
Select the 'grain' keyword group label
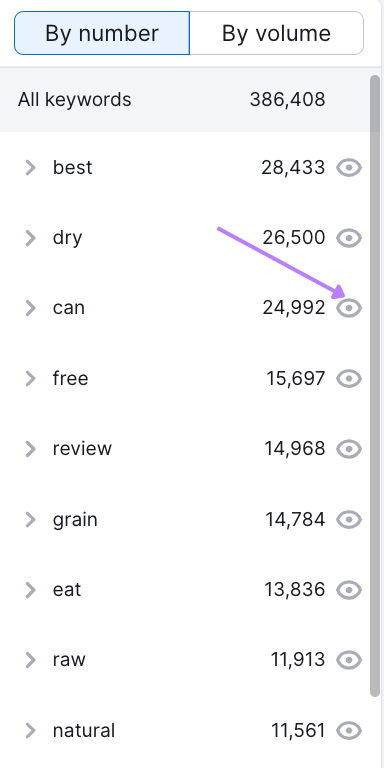point(75,519)
